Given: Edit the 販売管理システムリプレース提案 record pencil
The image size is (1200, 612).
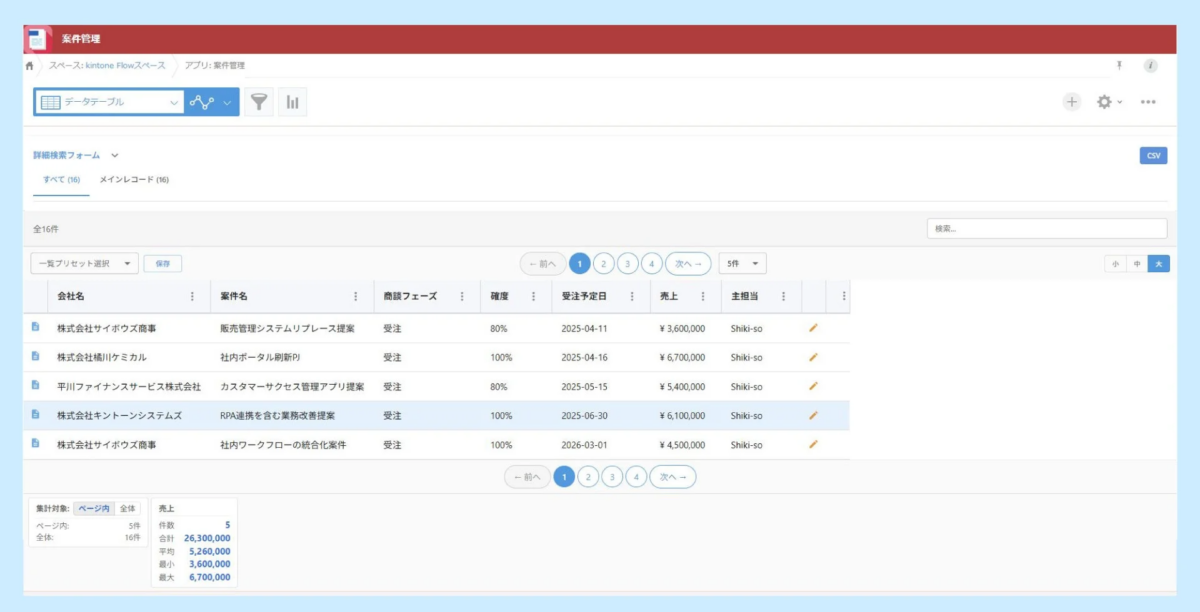Looking at the screenshot, I should coord(813,327).
